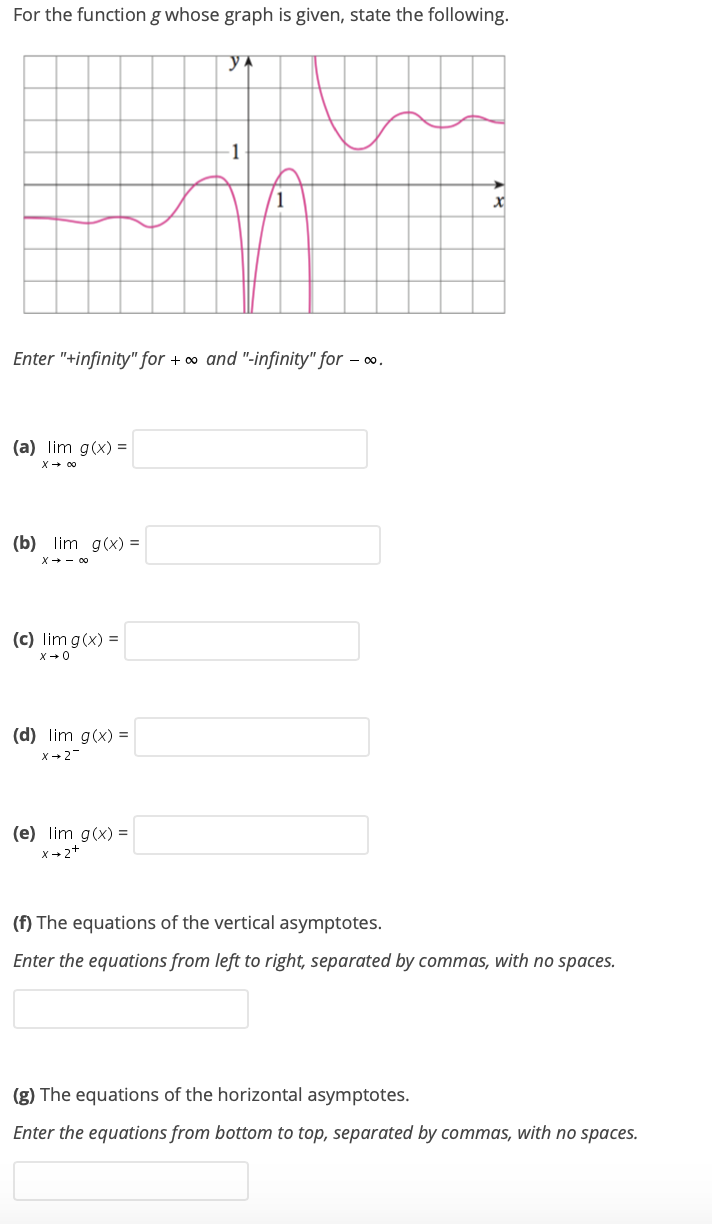Viewport: 712px width, 1224px height.
Task: Click the y-axis label on the graph
Action: click(232, 62)
